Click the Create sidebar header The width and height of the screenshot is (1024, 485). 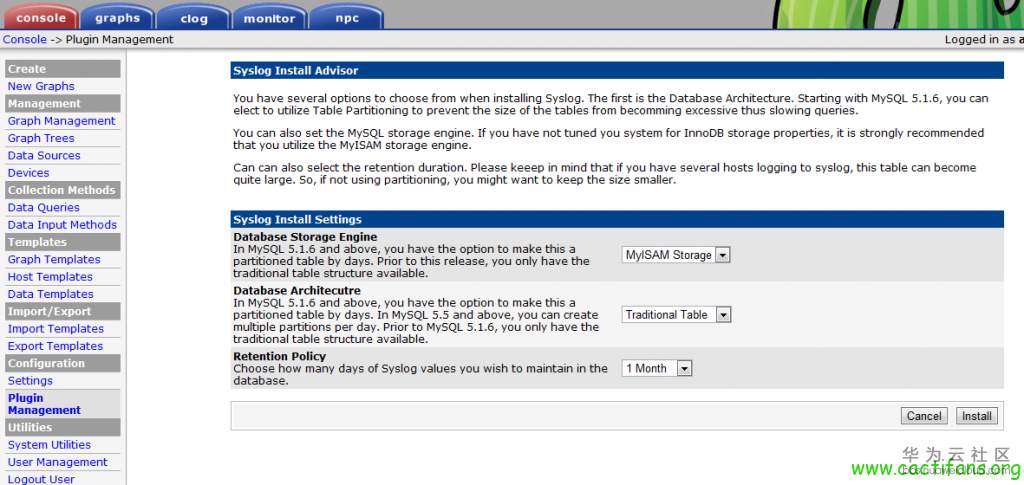(63, 69)
